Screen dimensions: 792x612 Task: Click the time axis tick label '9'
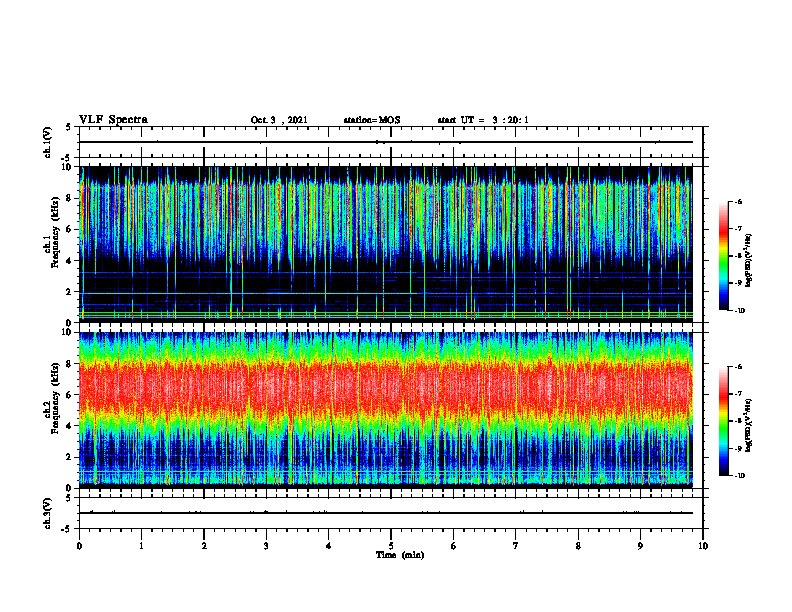640,546
